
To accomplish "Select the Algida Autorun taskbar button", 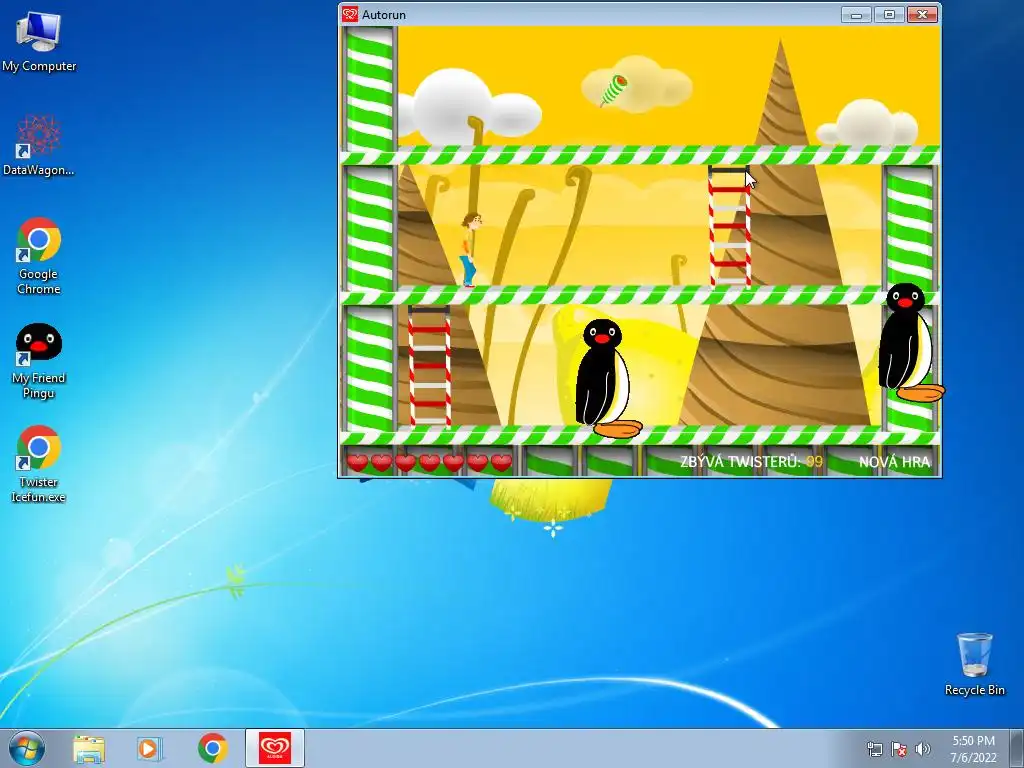I will 275,748.
